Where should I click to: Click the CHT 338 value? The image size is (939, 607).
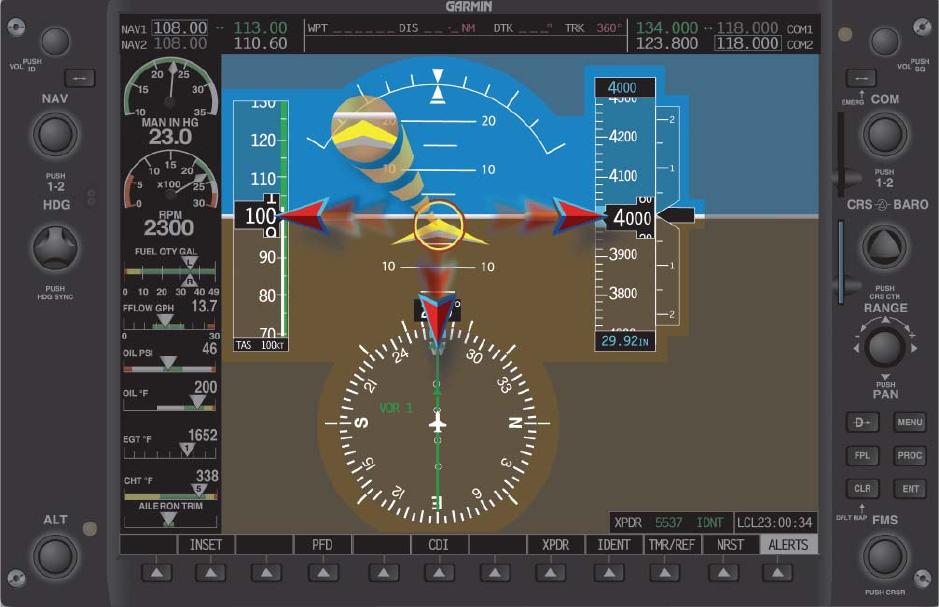pyautogui.click(x=207, y=476)
